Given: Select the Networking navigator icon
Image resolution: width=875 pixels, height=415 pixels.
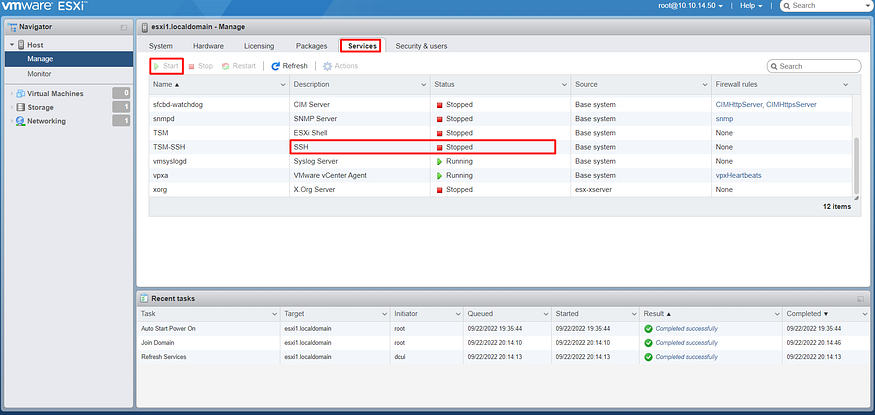Looking at the screenshot, I should click(21, 121).
